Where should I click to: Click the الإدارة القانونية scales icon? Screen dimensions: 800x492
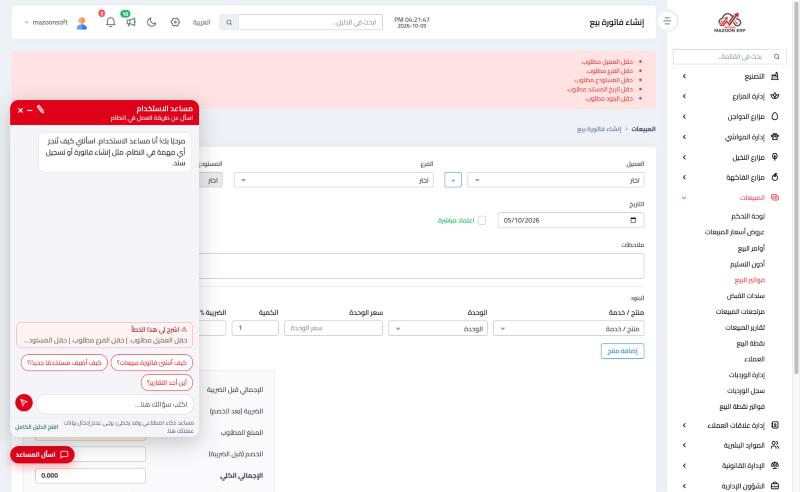pos(774,465)
